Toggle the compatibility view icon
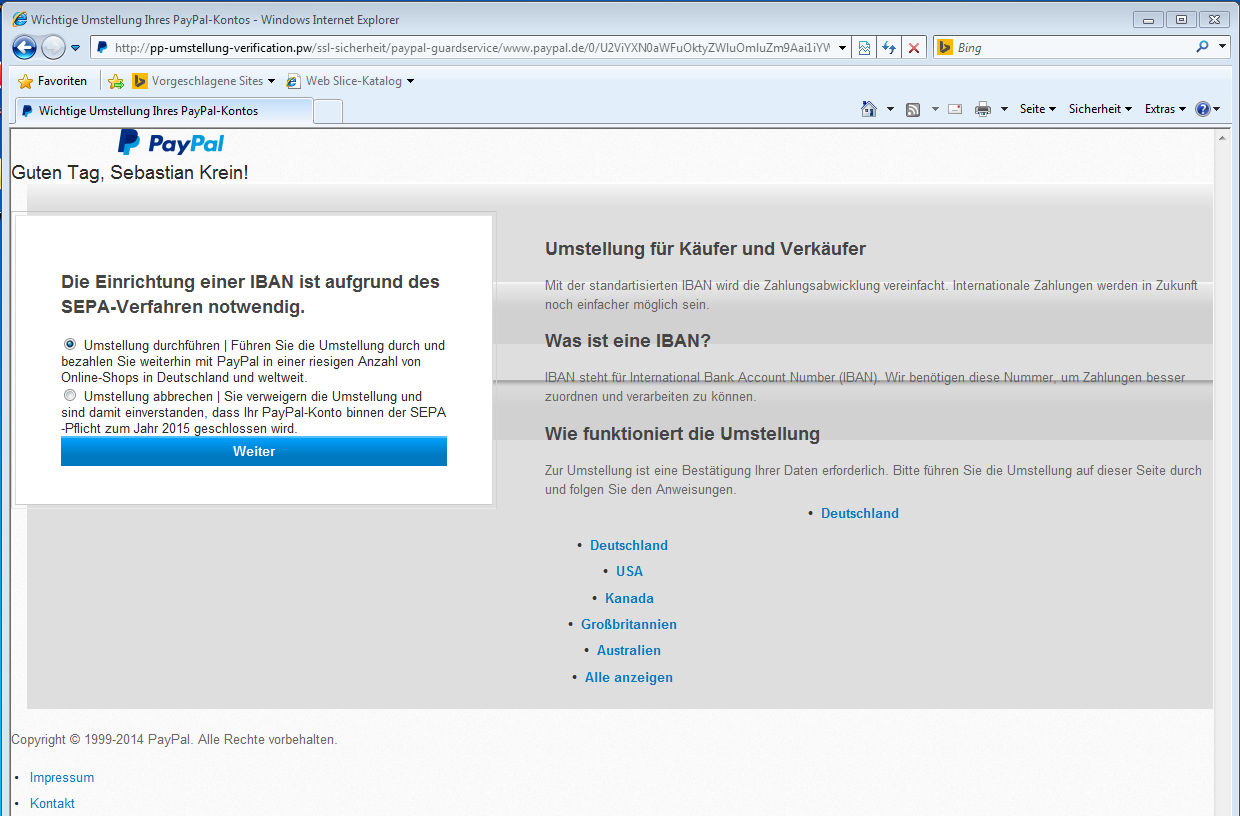Viewport: 1240px width, 816px height. (x=864, y=47)
